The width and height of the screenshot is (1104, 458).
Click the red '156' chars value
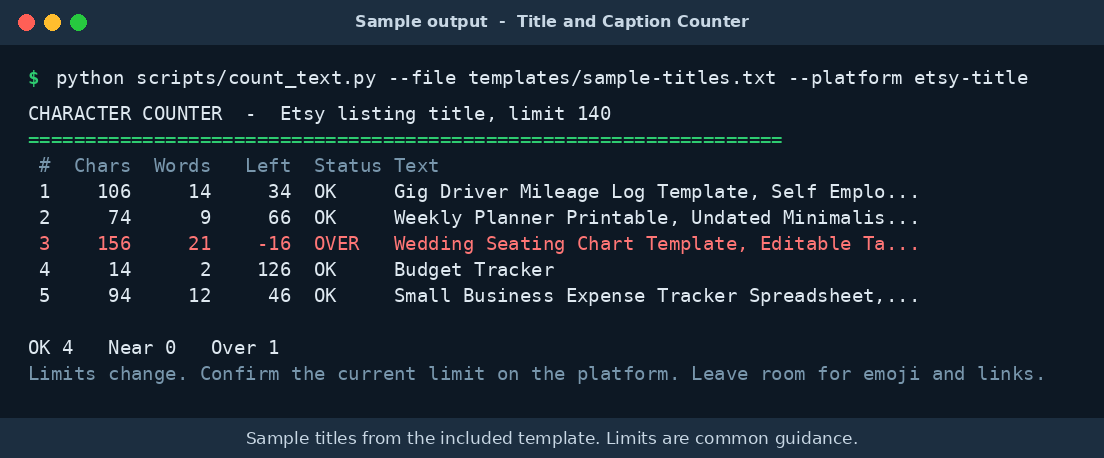(114, 244)
